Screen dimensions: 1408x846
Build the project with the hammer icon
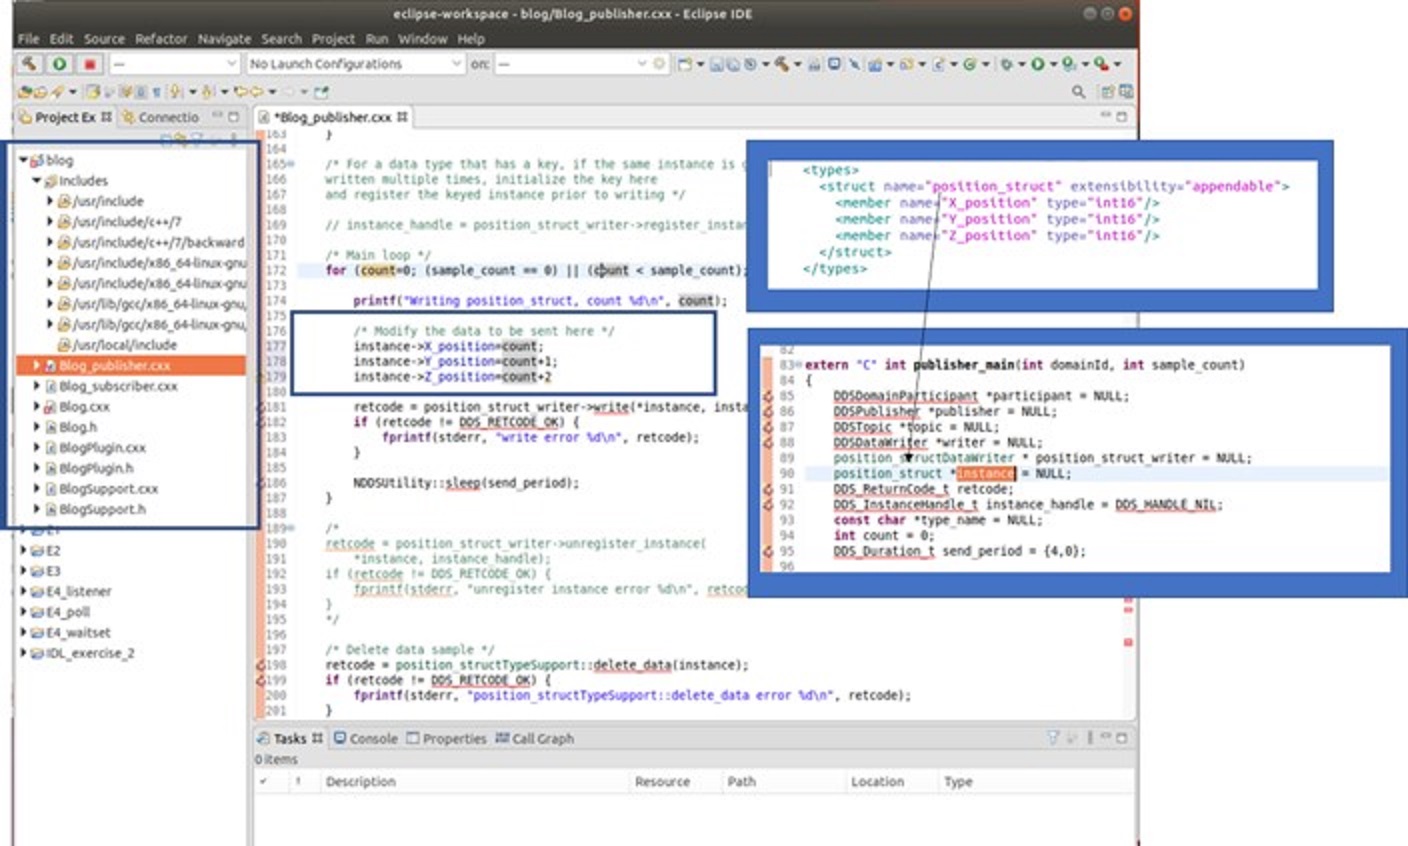point(781,66)
